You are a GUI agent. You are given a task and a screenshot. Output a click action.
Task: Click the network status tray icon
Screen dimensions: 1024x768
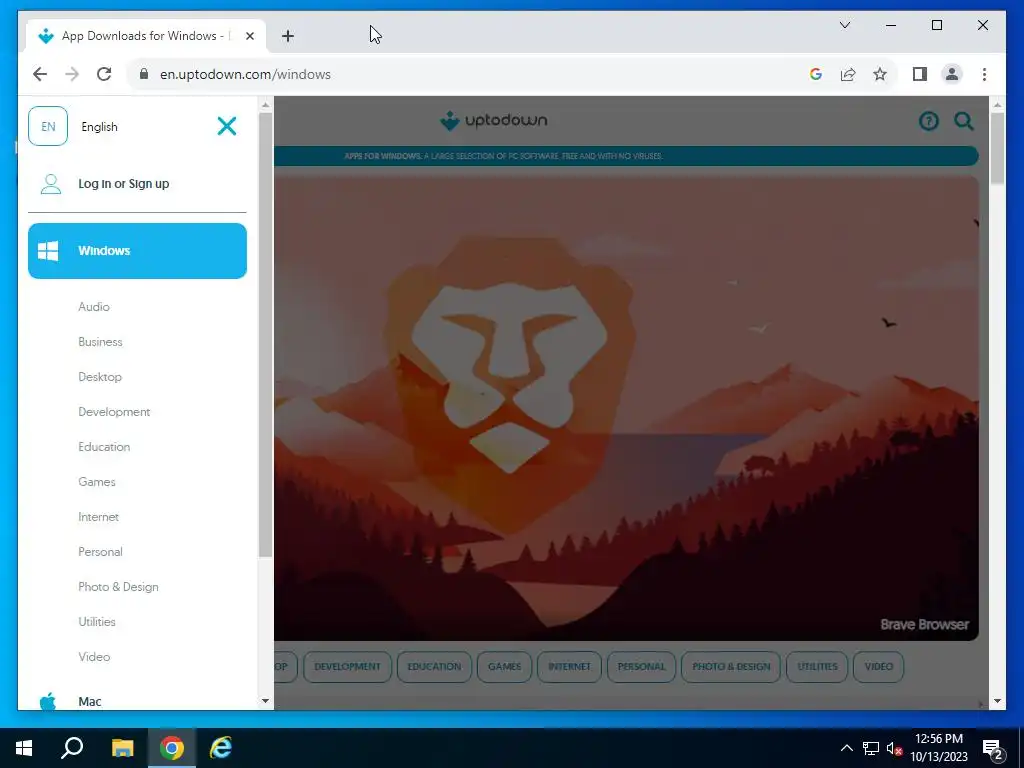[871, 748]
